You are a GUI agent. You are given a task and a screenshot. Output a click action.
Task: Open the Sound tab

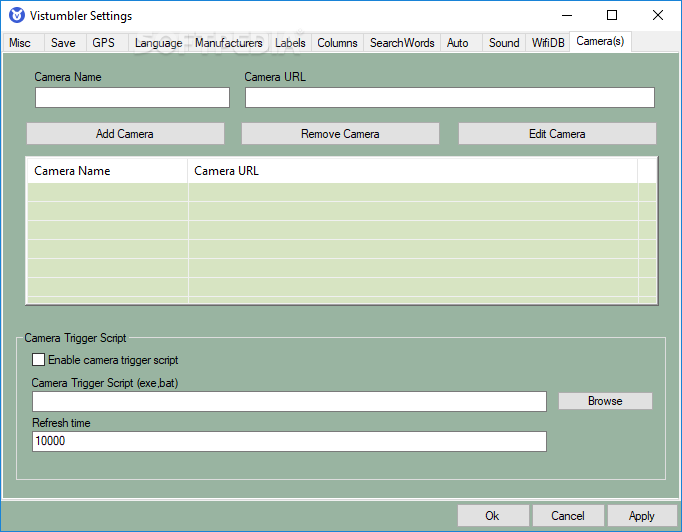coord(504,43)
